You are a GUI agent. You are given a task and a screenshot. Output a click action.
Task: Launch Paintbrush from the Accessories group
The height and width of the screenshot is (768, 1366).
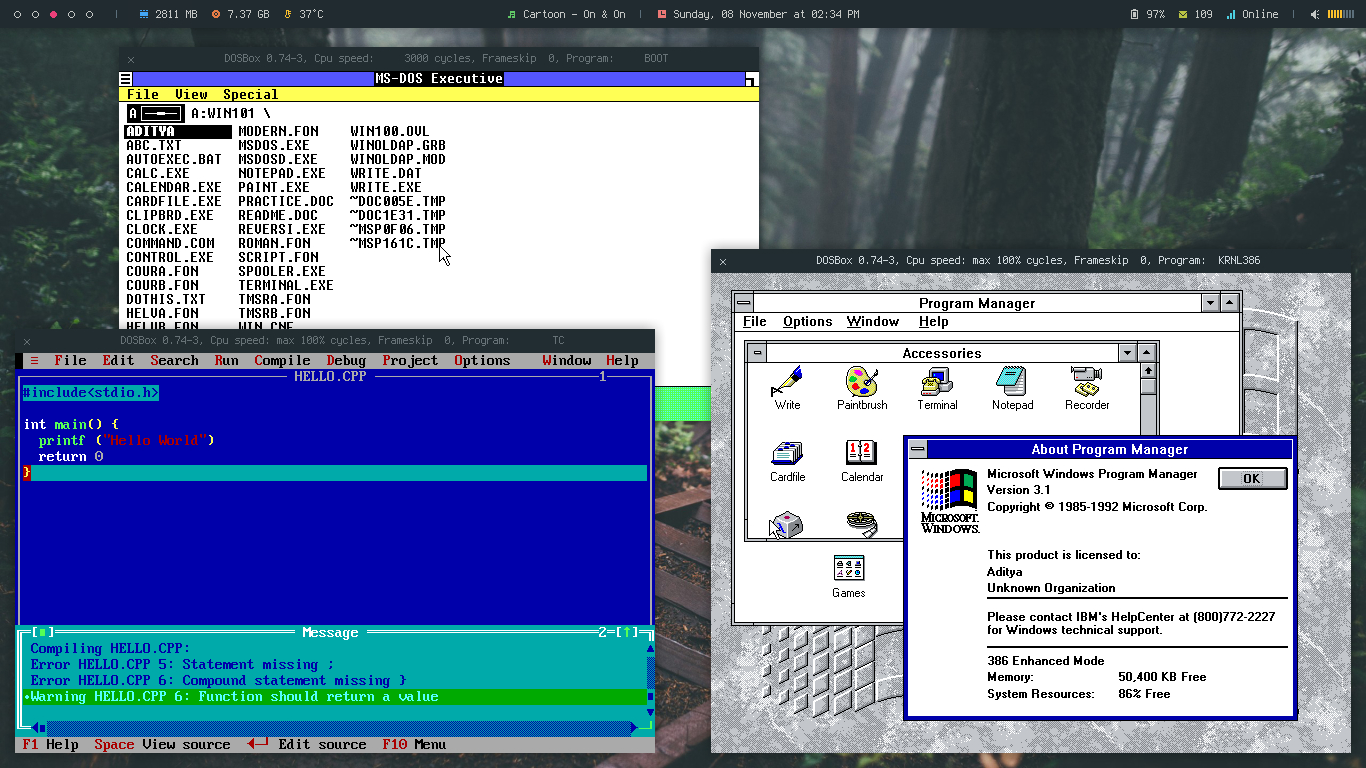click(861, 382)
